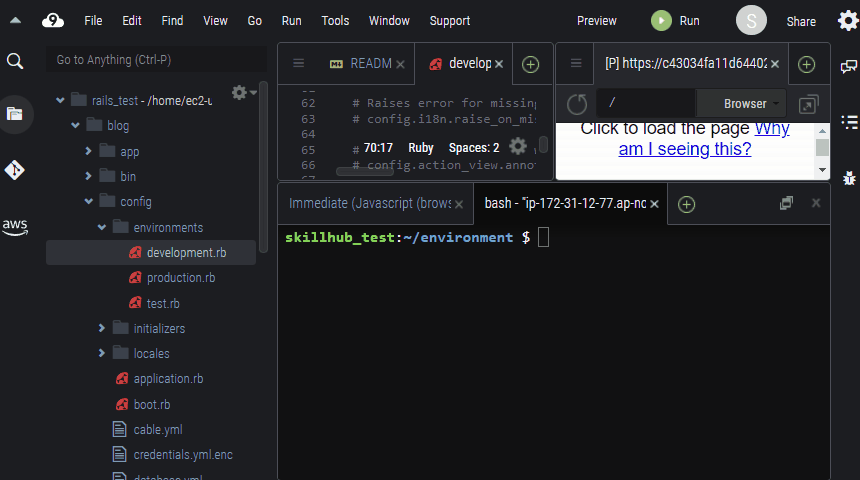Viewport: 860px width, 480px height.
Task: Open application.rb in file tree
Action: coord(168,379)
